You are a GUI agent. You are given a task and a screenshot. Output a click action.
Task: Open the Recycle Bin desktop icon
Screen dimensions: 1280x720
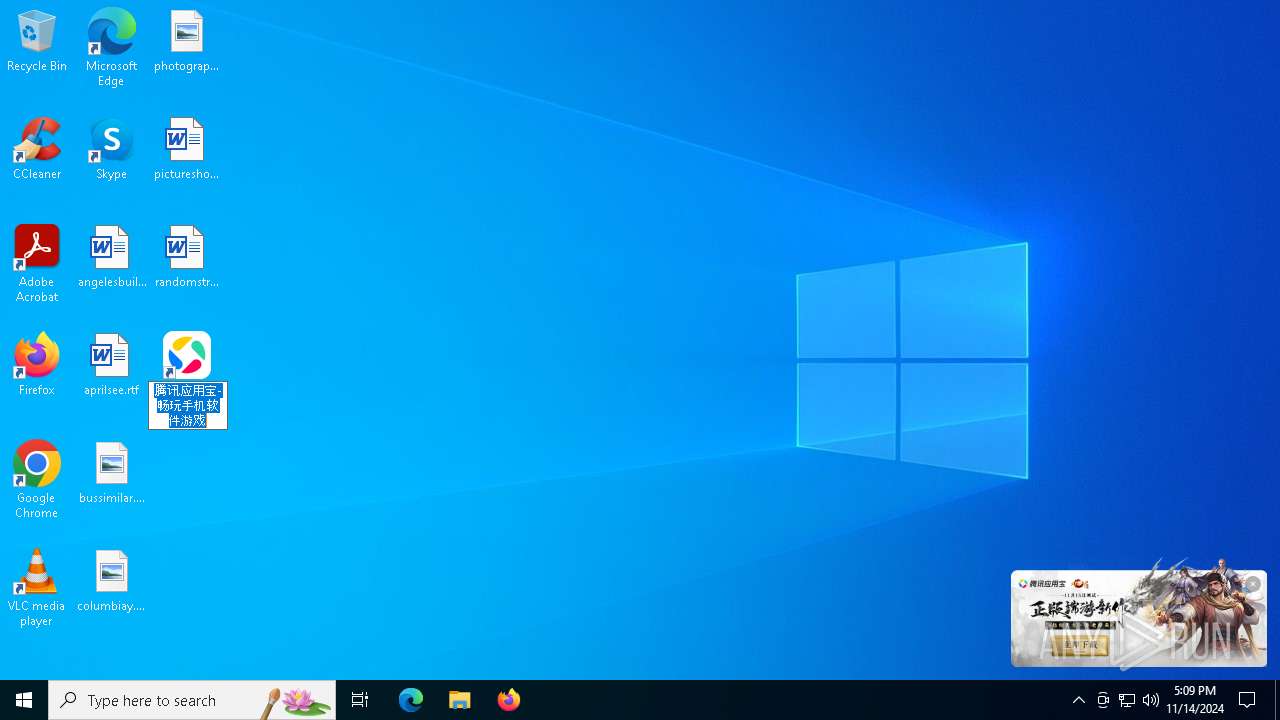coord(37,42)
